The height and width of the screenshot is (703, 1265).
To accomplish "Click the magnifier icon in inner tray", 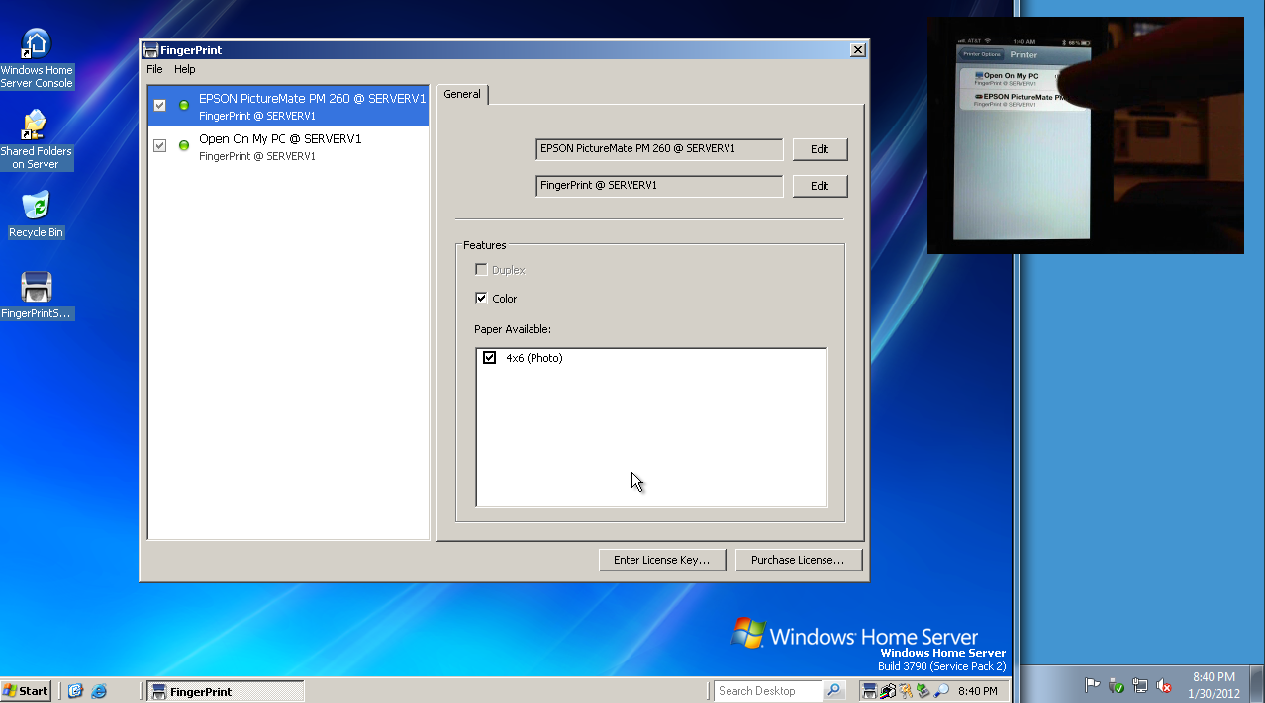I will coord(941,691).
